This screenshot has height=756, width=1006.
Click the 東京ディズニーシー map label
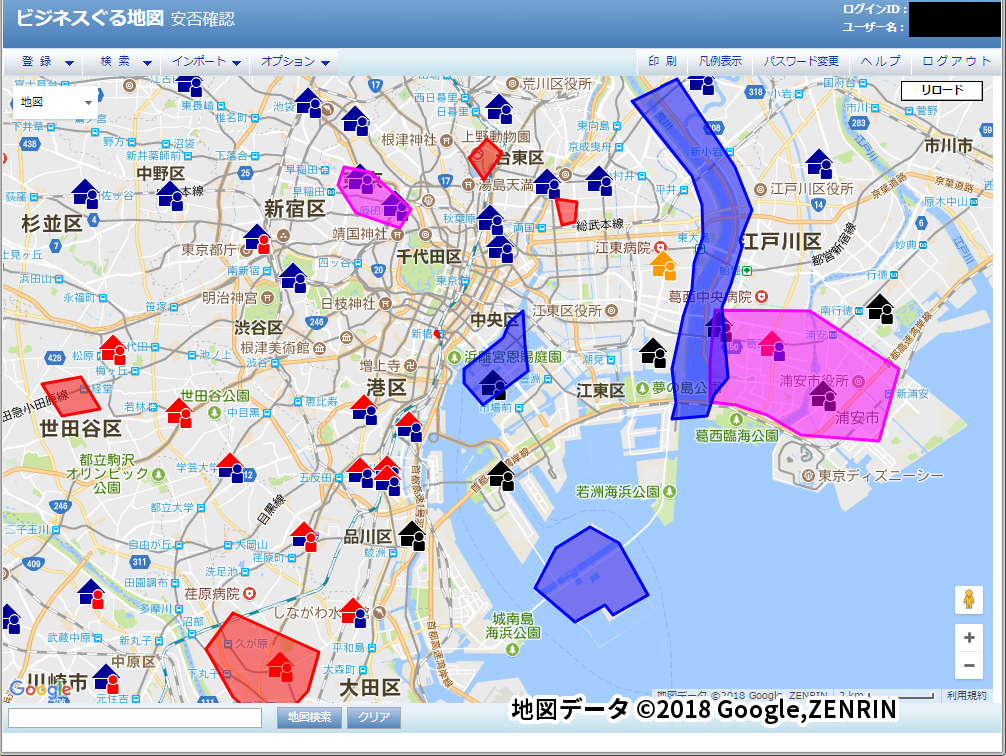coord(881,476)
